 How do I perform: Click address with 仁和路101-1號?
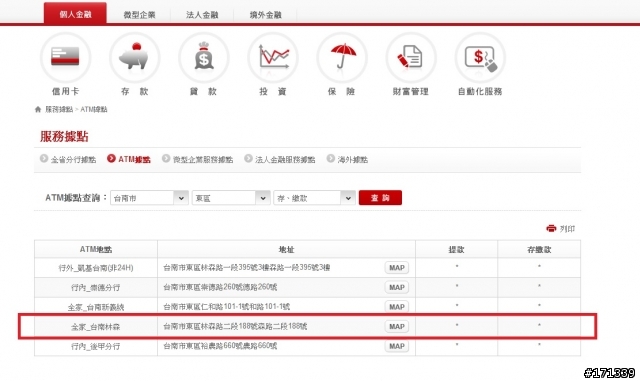[x=227, y=307]
